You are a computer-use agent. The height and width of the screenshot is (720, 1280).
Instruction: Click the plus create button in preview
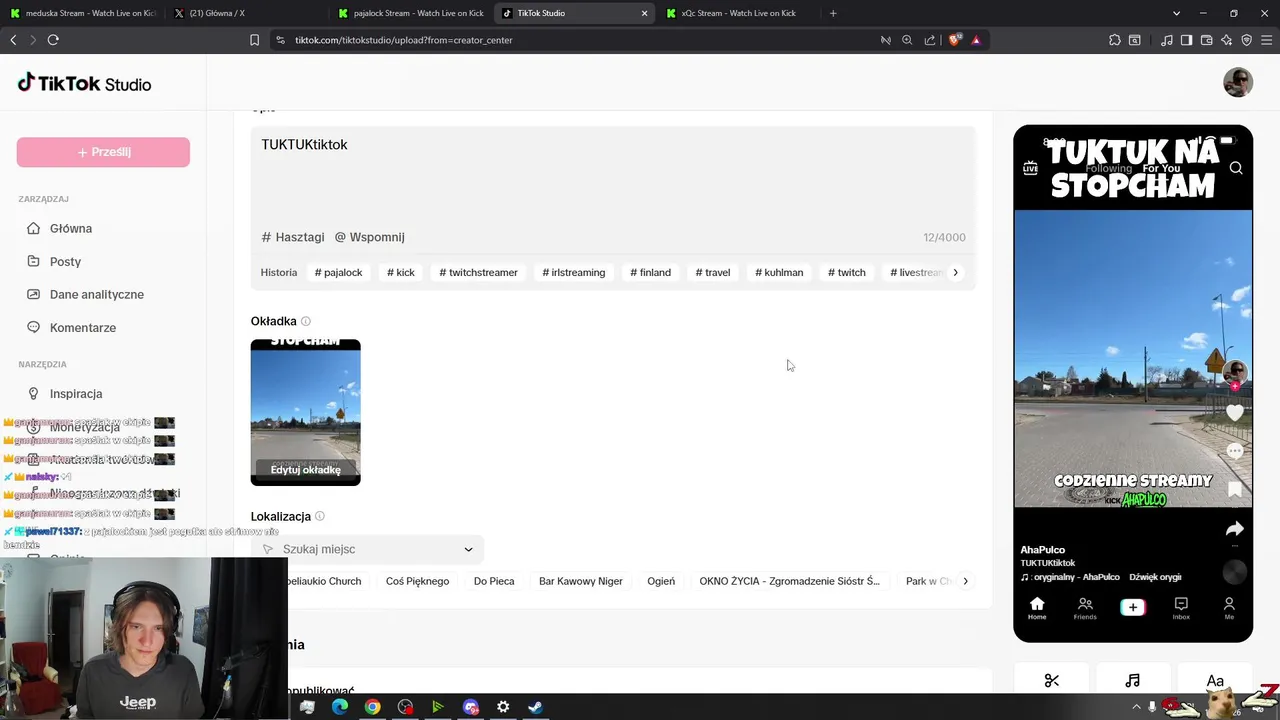(1133, 607)
